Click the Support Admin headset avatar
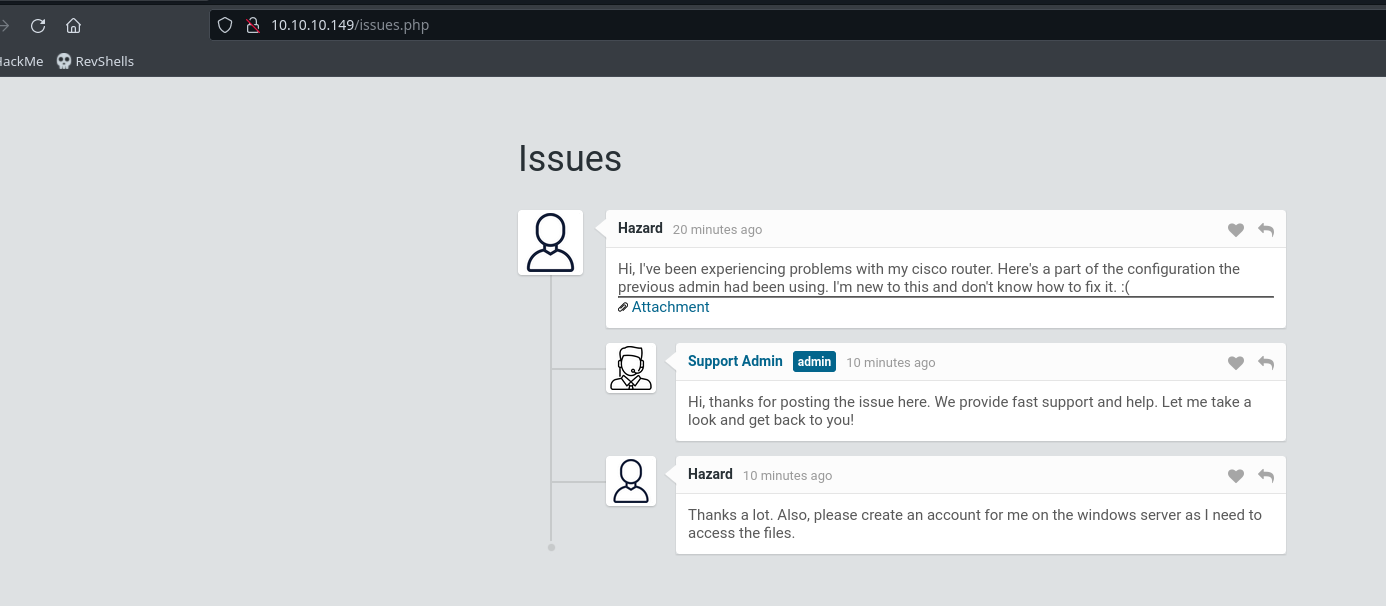The height and width of the screenshot is (606, 1386). (x=631, y=368)
